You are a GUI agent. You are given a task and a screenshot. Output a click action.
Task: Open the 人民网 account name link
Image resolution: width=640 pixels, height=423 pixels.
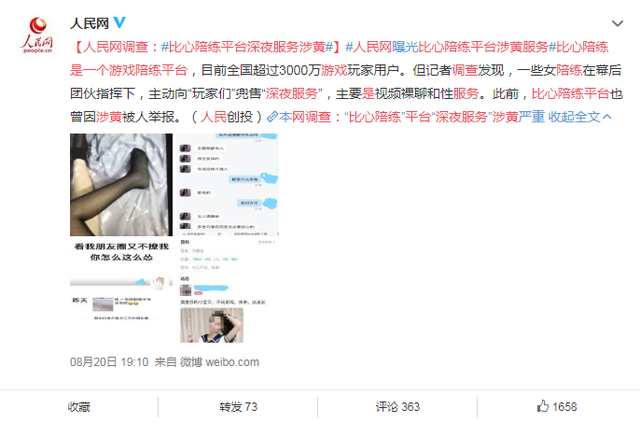pos(89,23)
